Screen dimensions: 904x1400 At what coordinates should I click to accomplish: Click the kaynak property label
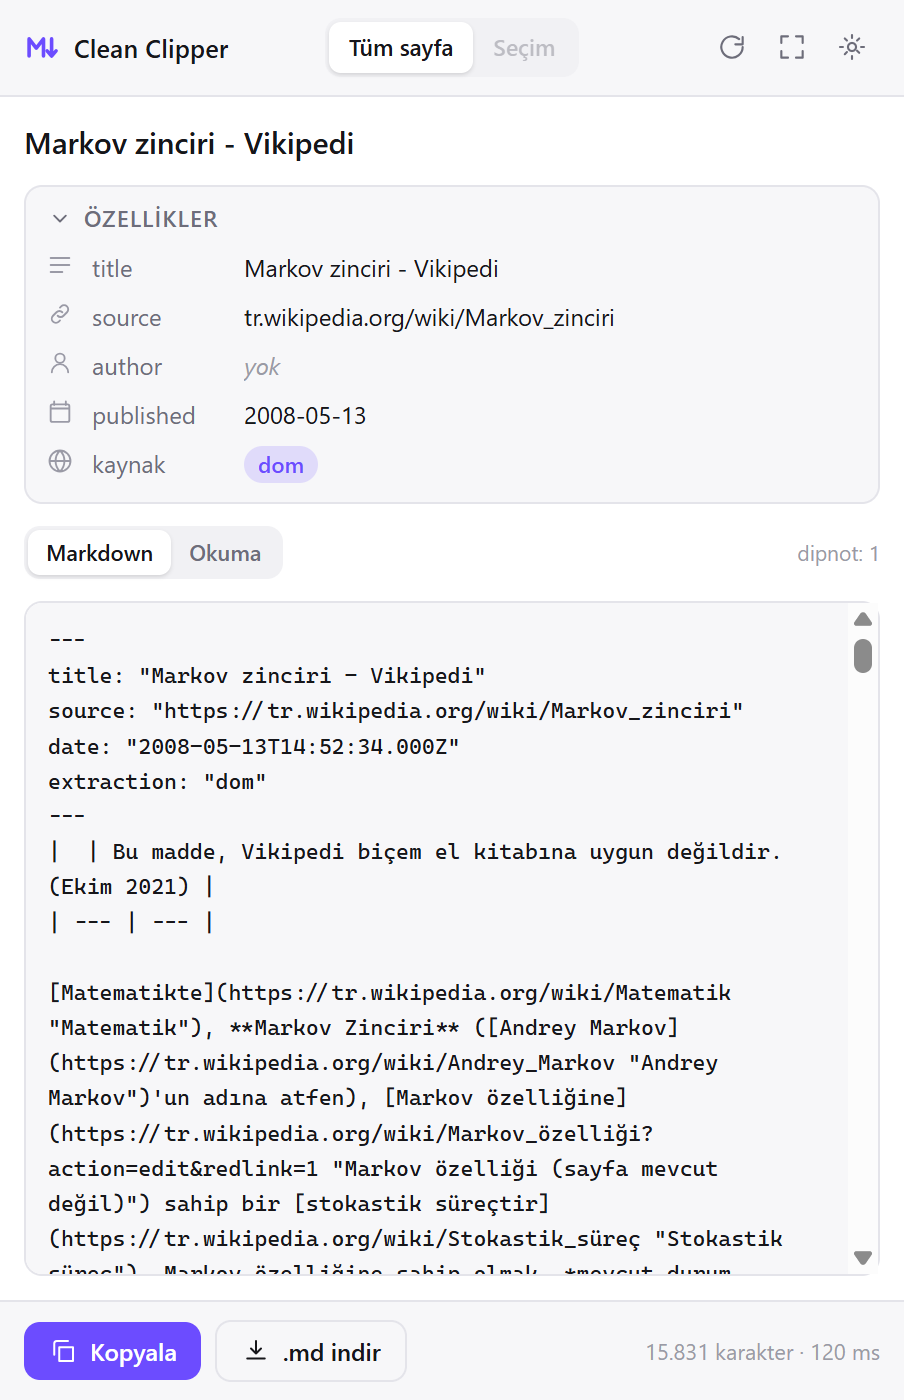[x=129, y=465]
